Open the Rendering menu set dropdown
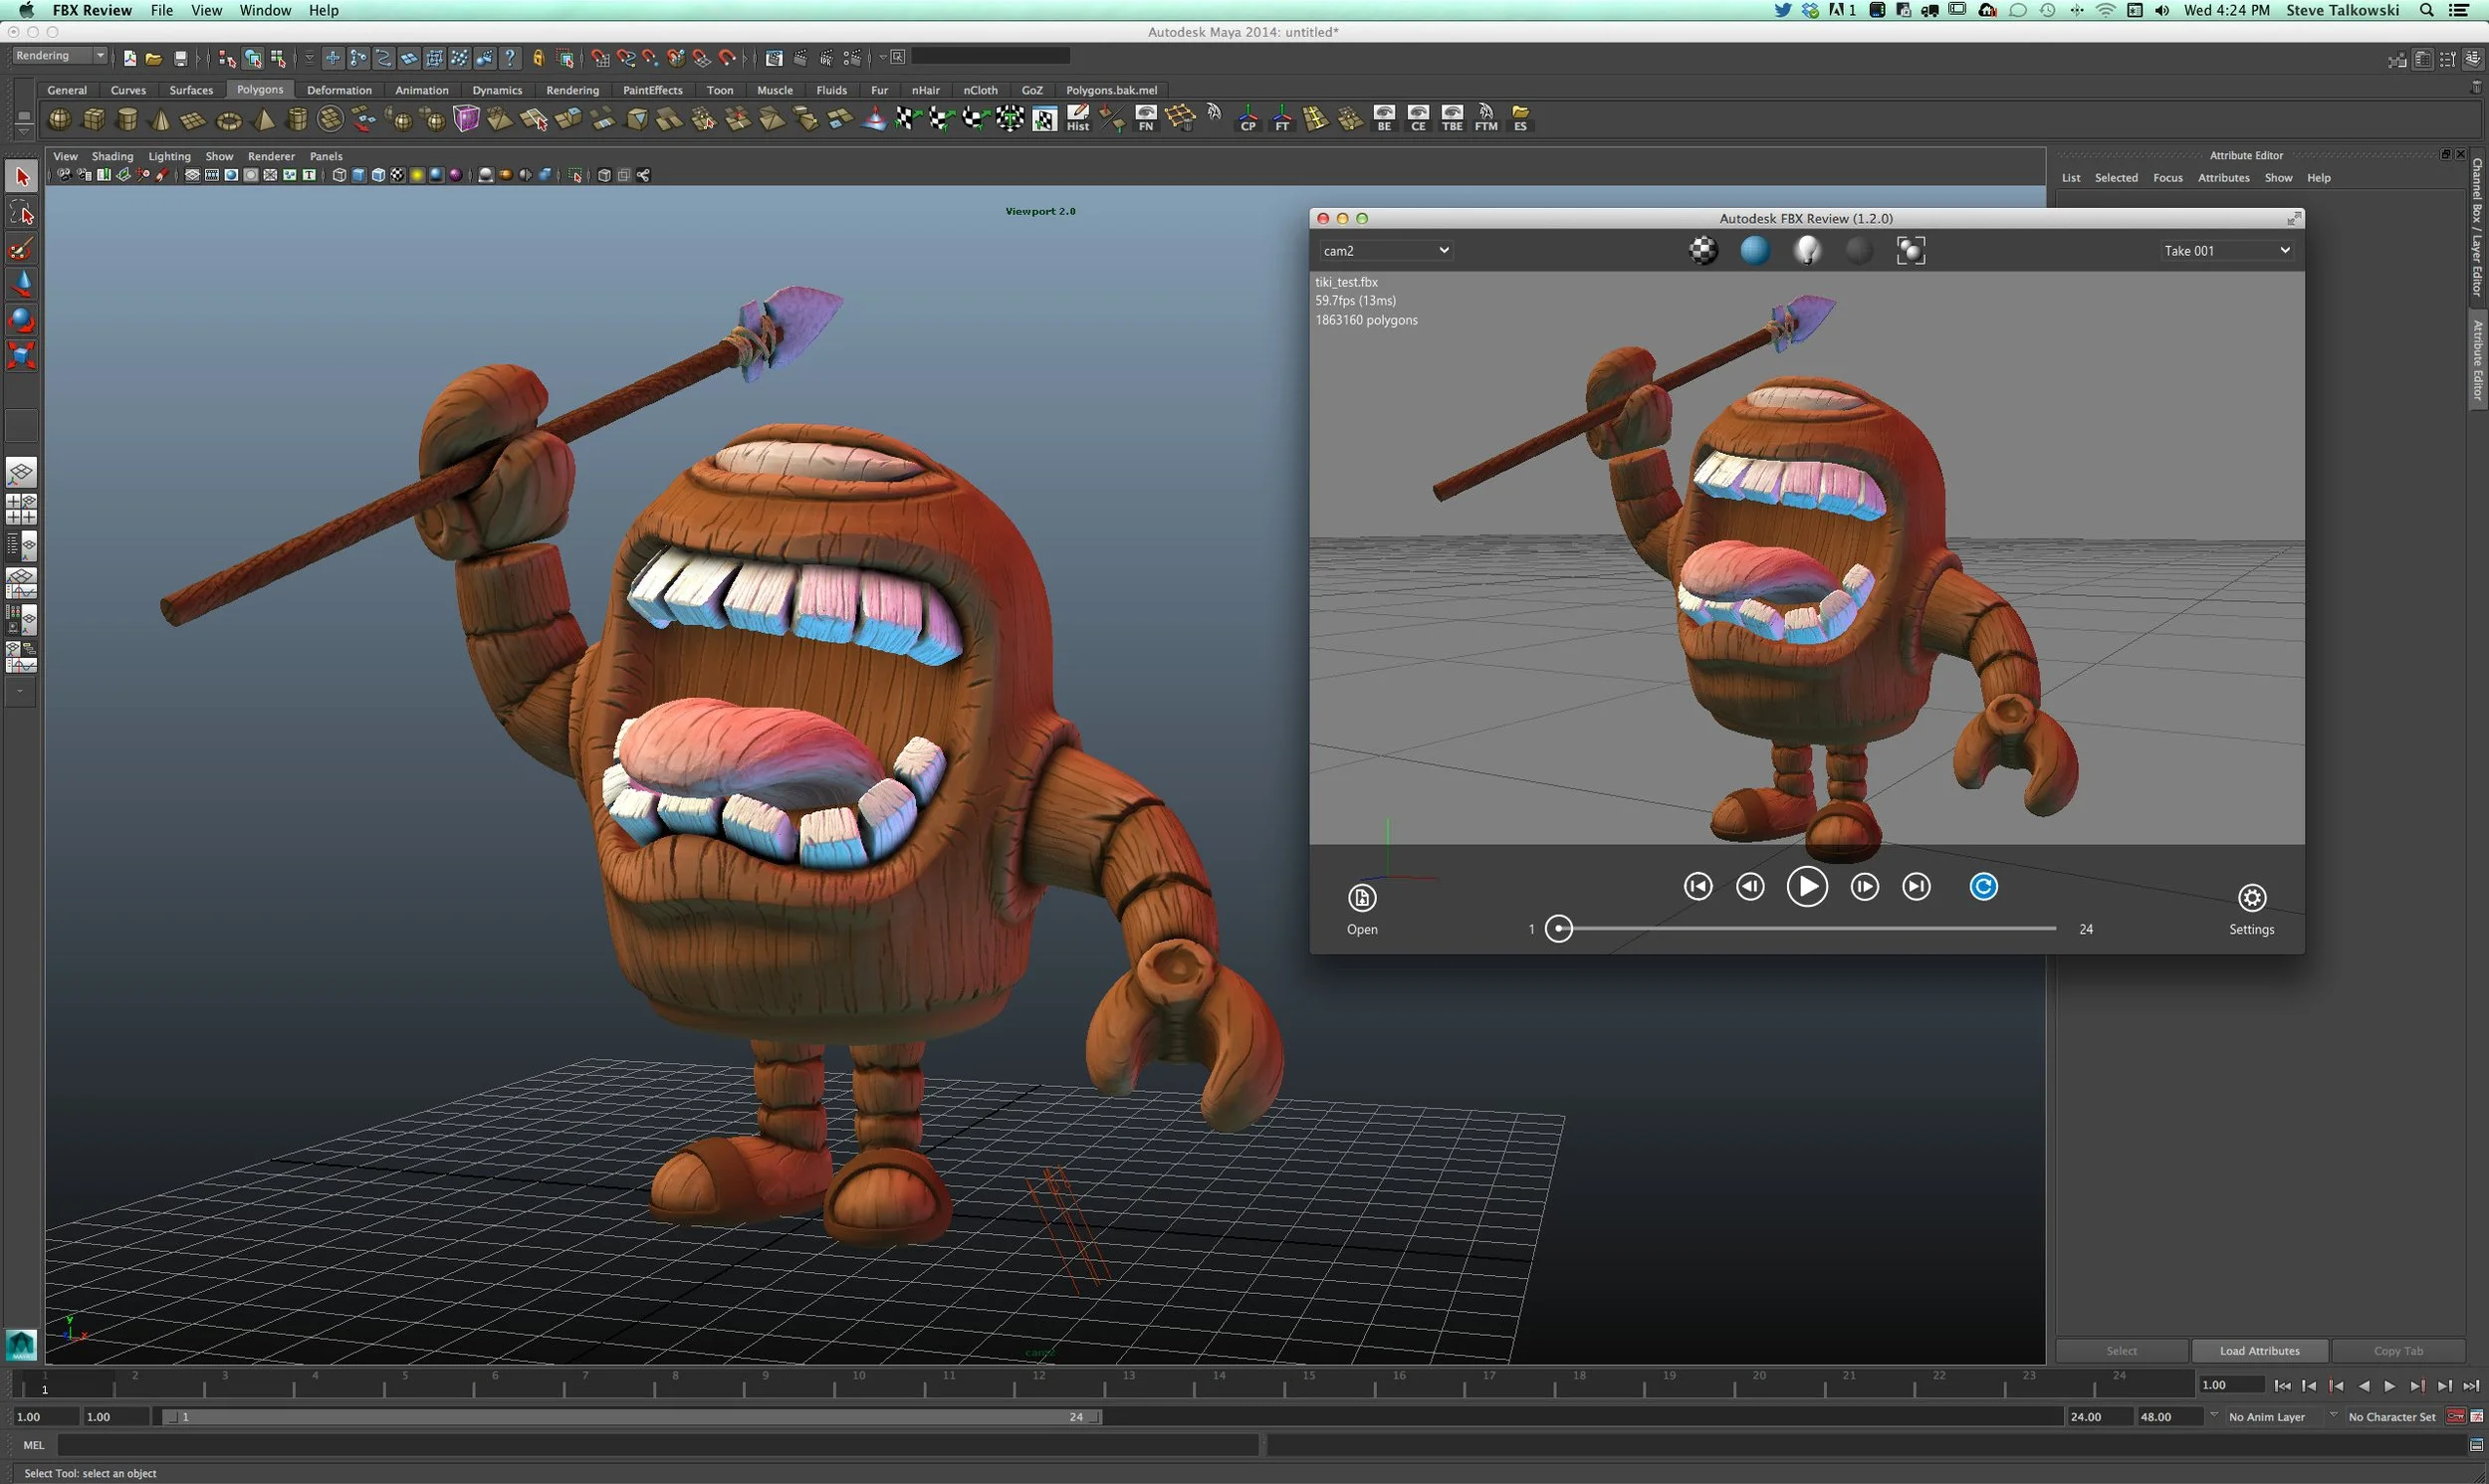 point(59,56)
